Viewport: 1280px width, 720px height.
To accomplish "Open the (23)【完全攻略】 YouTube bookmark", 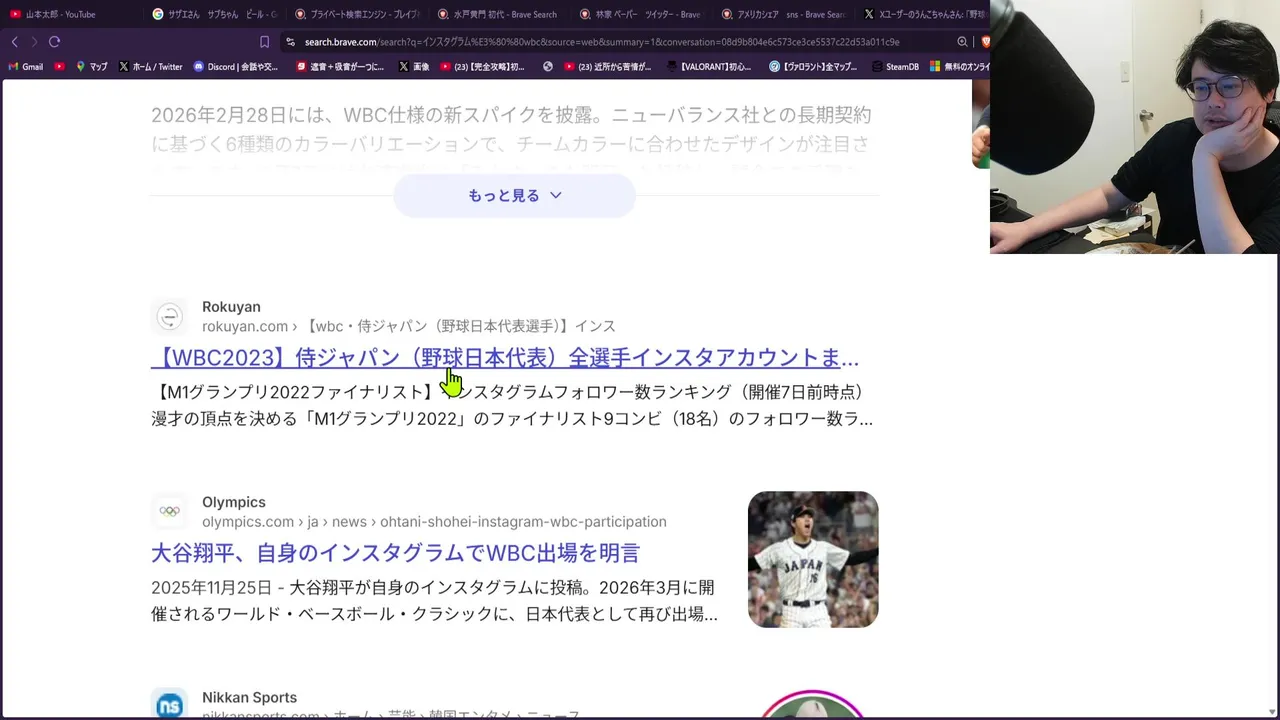I will click(482, 67).
